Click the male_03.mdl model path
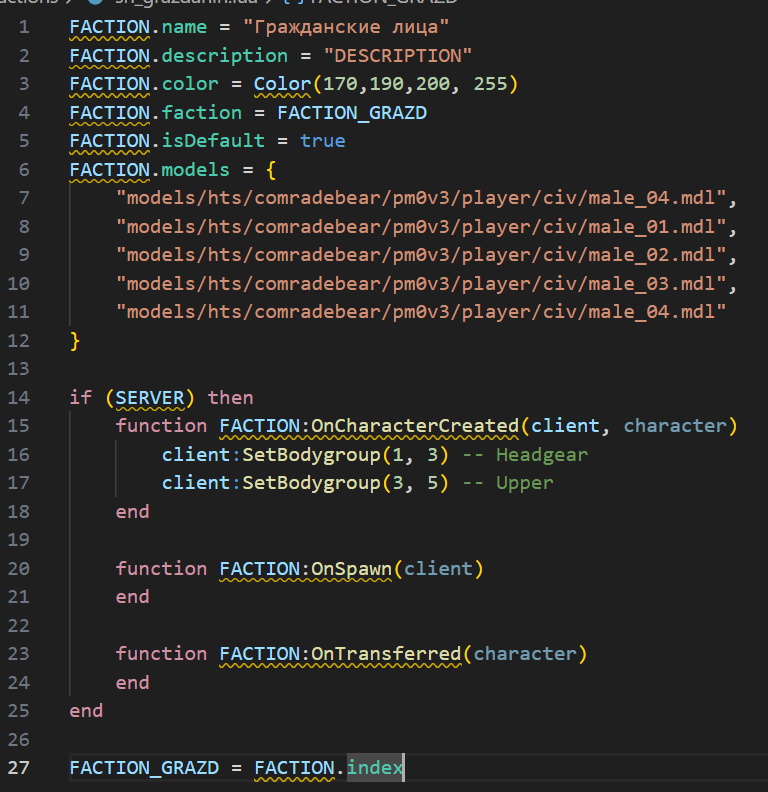Image resolution: width=768 pixels, height=792 pixels. [427, 283]
